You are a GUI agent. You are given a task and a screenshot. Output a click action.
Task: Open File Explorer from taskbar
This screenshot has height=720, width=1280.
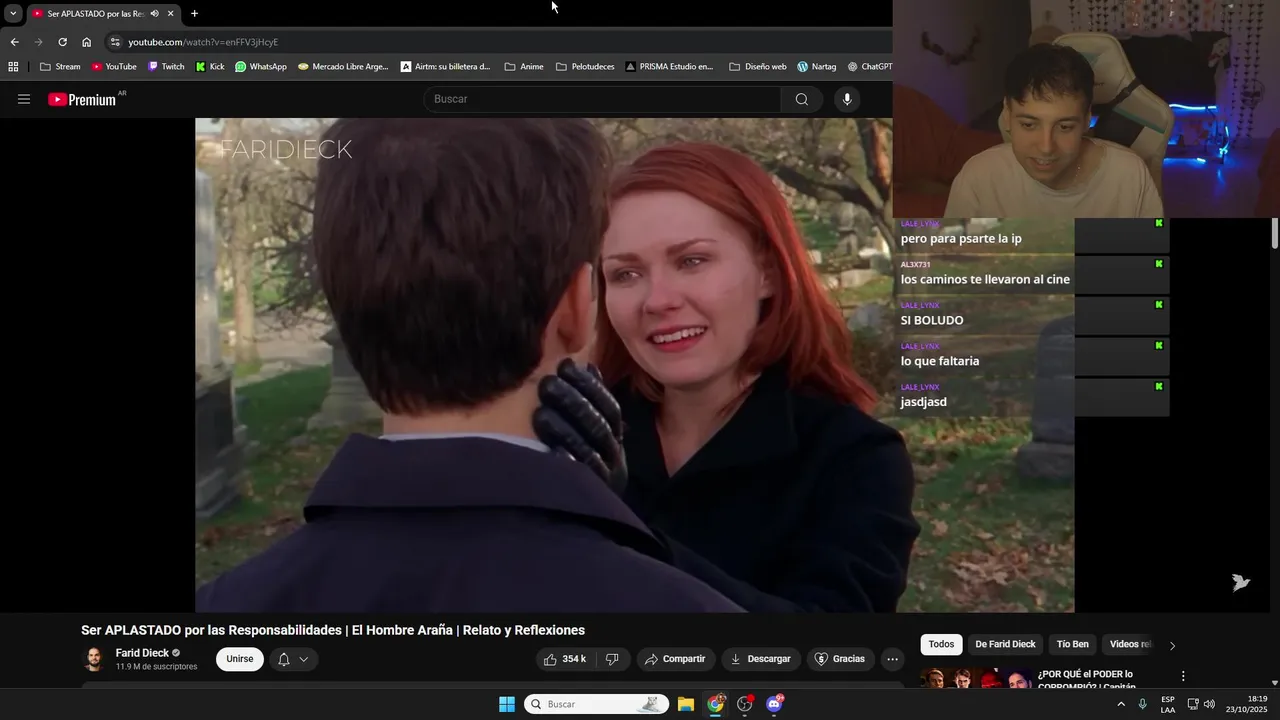(x=686, y=704)
